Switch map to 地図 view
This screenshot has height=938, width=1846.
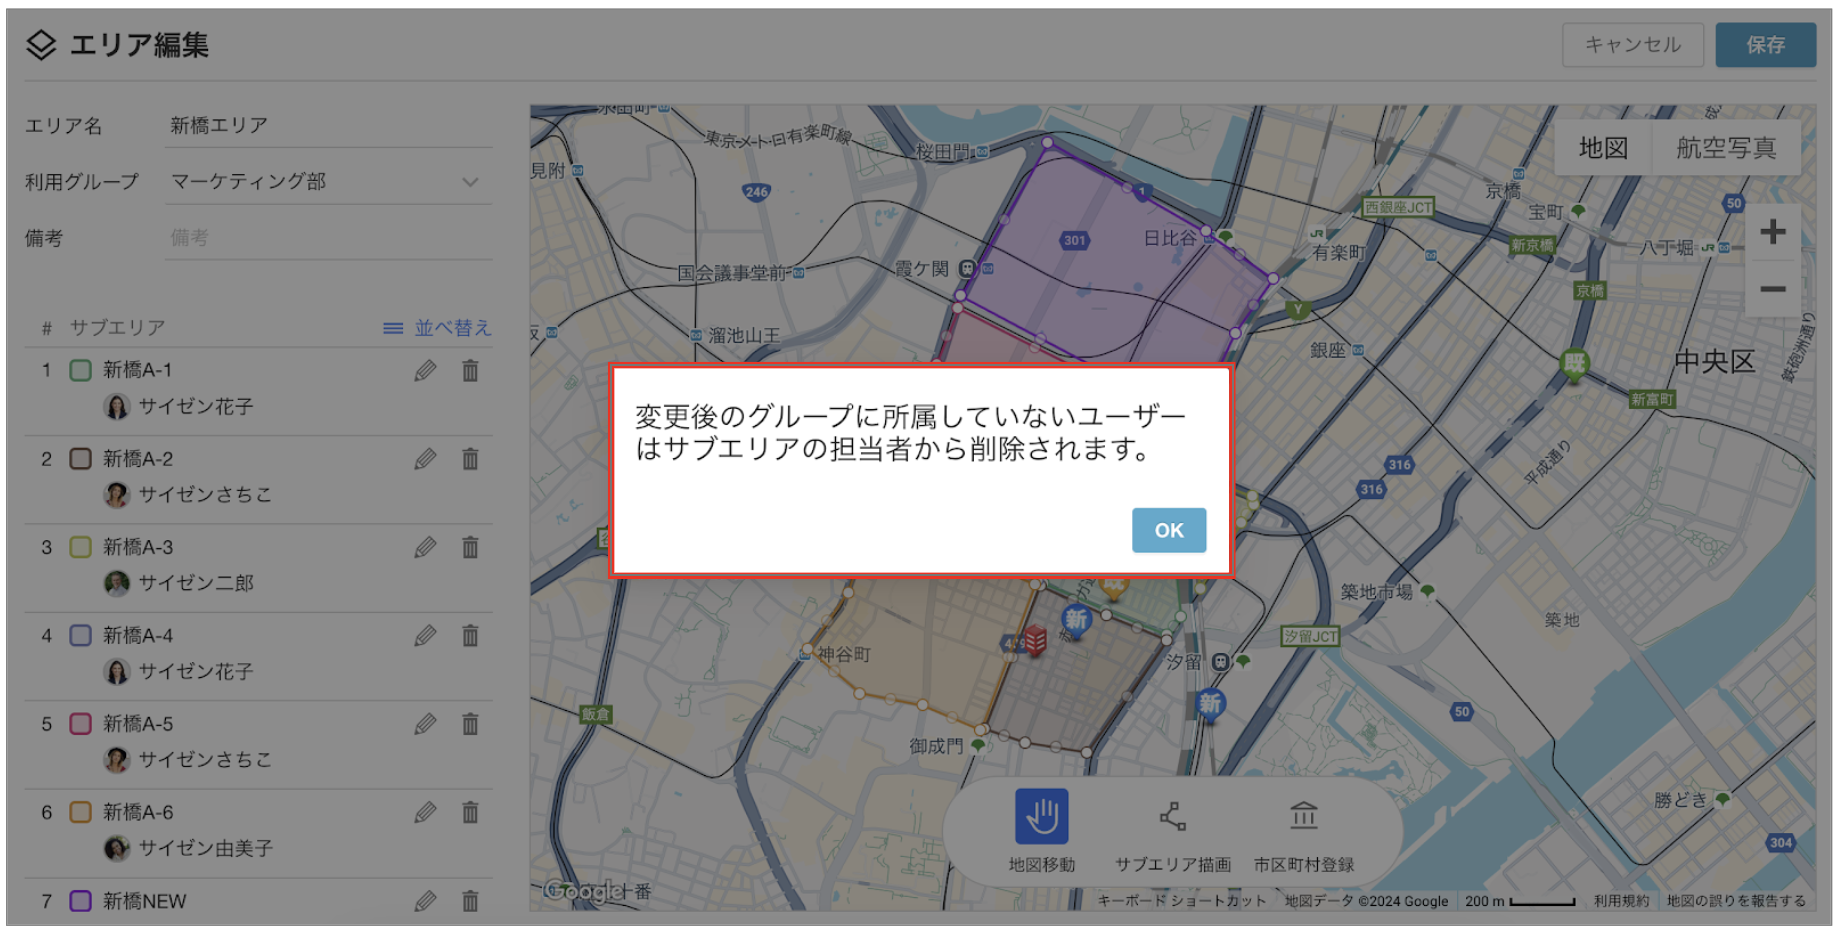[x=1603, y=148]
